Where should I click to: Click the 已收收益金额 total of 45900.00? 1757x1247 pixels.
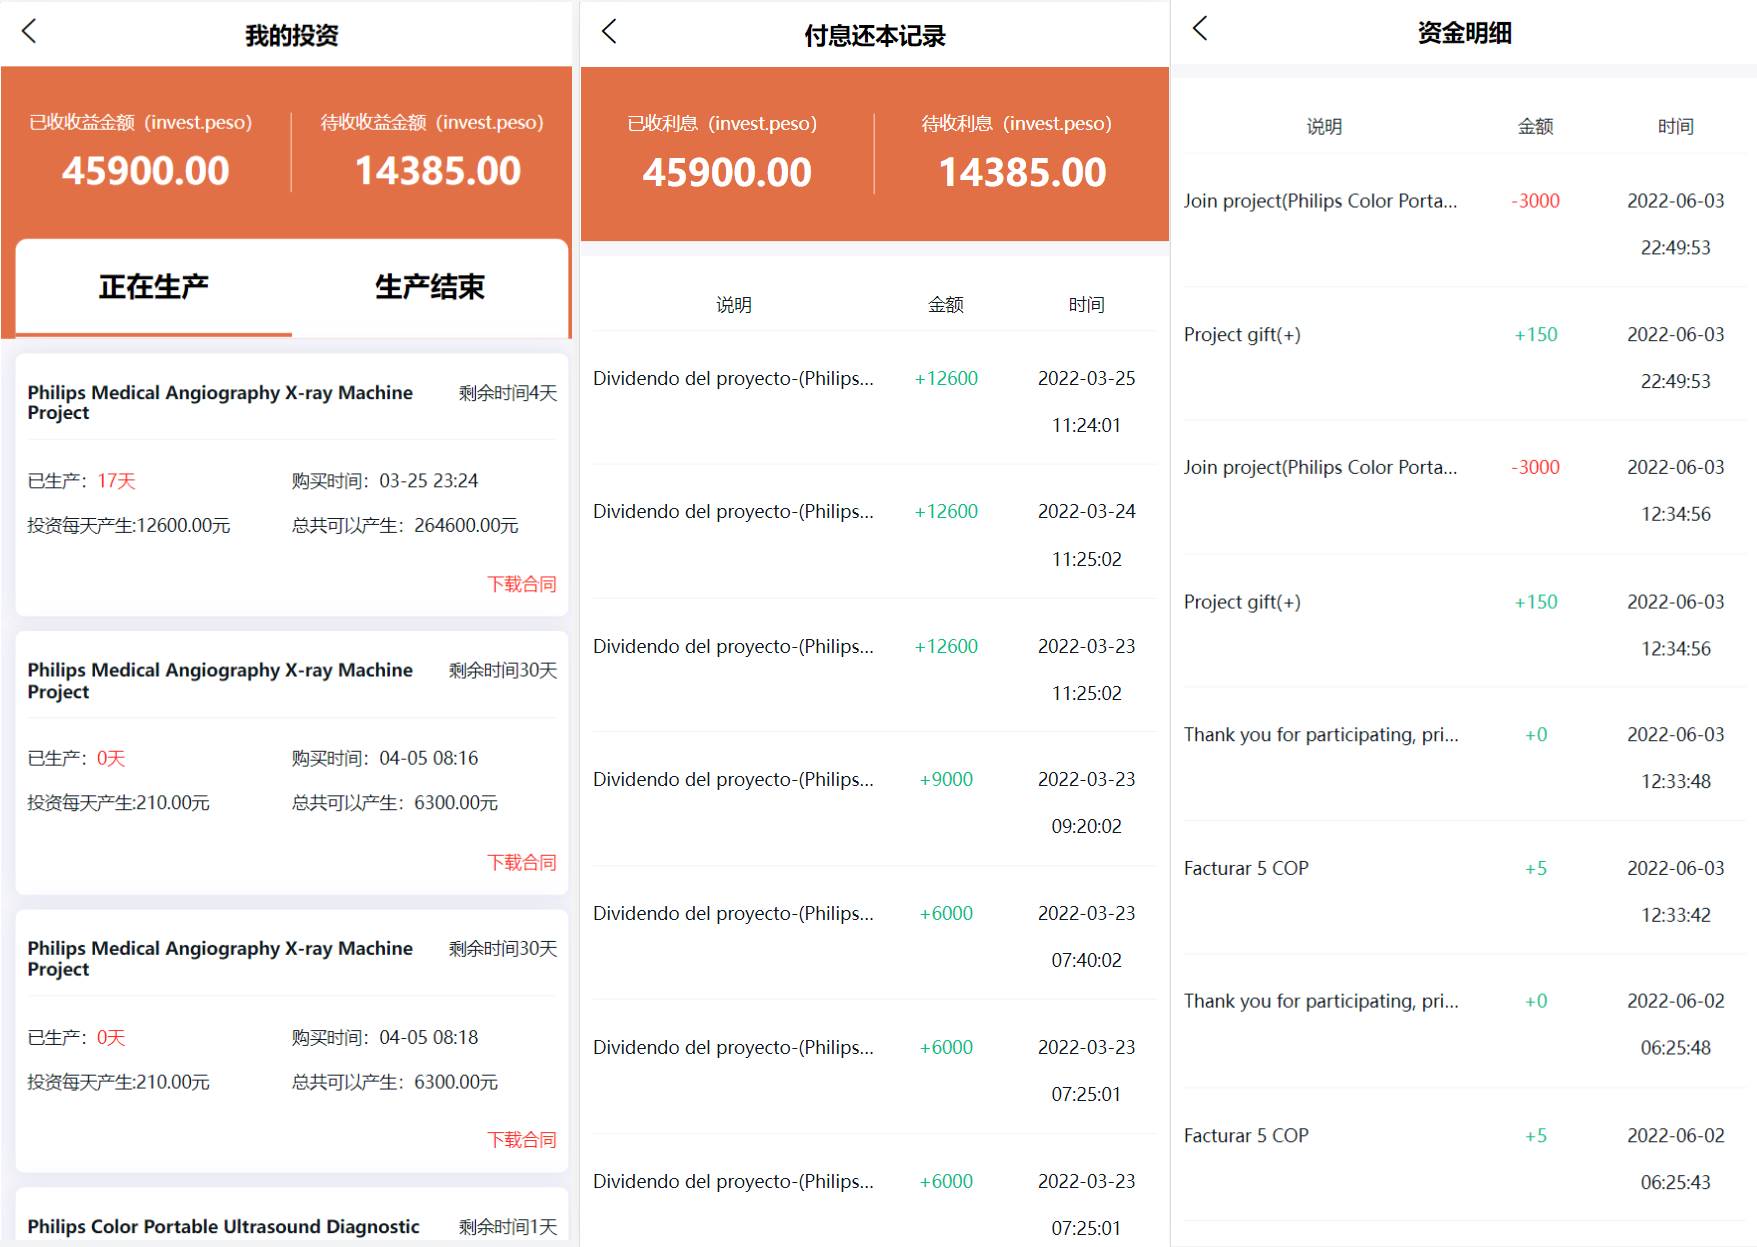click(x=146, y=171)
